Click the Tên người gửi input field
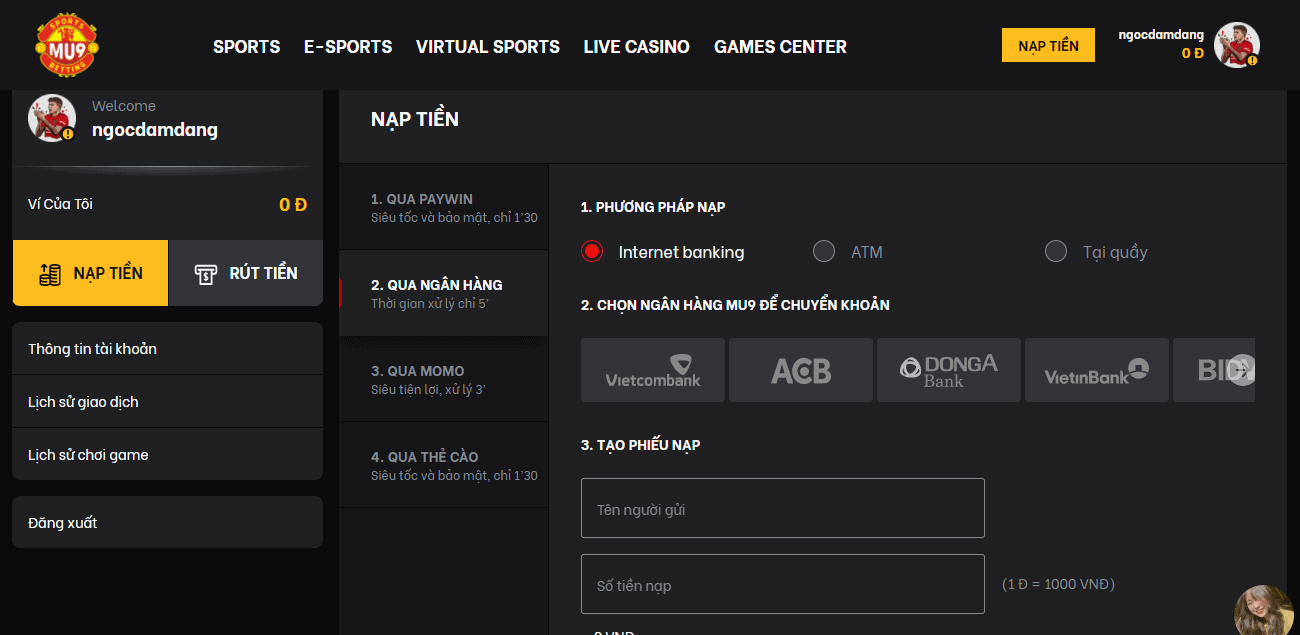Screen dimensions: 1300x635 pyautogui.click(x=782, y=508)
